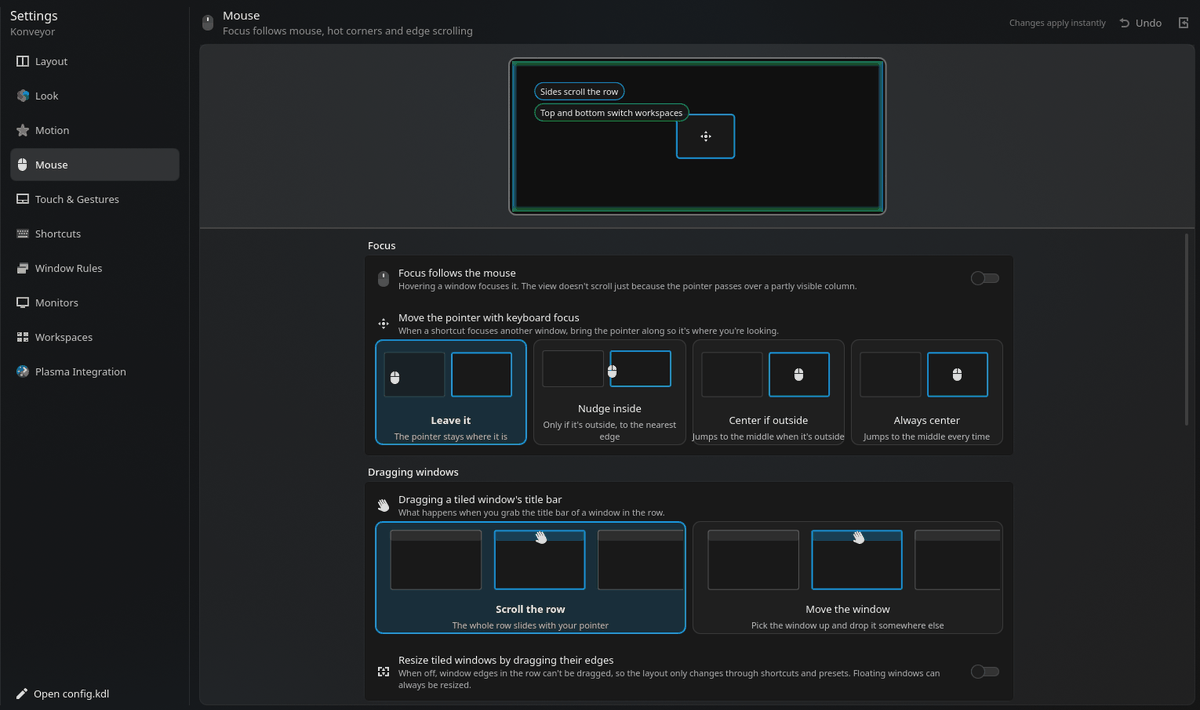1200x710 pixels.
Task: Choose the Nudge inside pointer option
Action: (x=609, y=392)
